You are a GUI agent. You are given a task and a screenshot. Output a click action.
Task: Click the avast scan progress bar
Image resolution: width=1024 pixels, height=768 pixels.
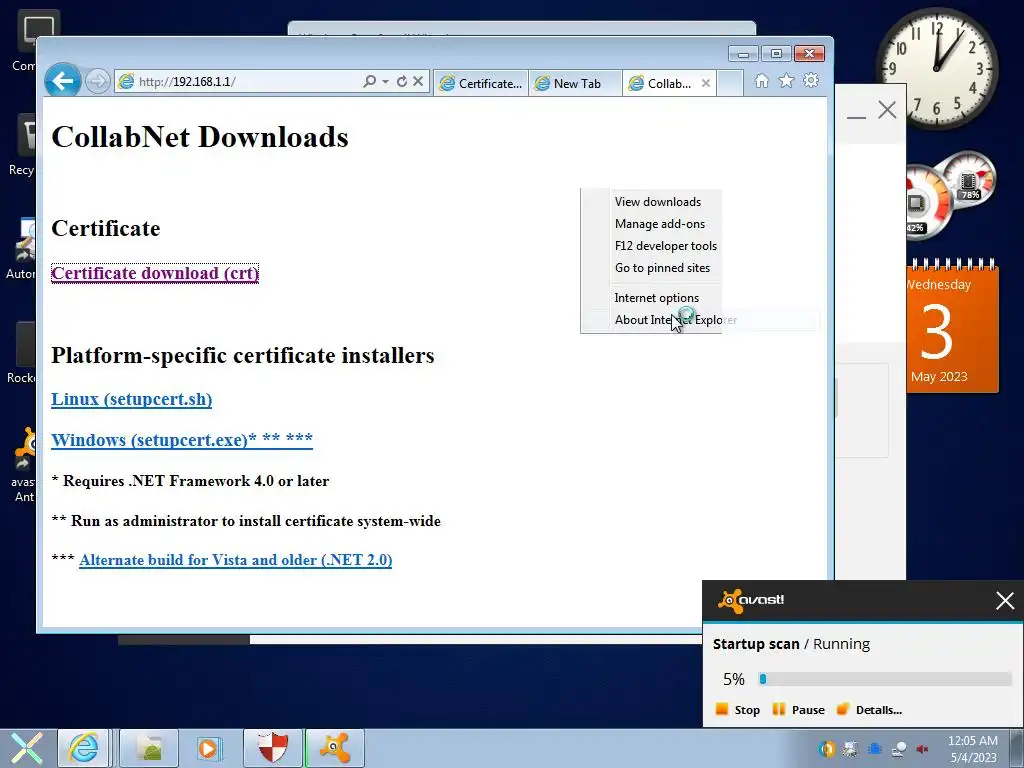(885, 679)
